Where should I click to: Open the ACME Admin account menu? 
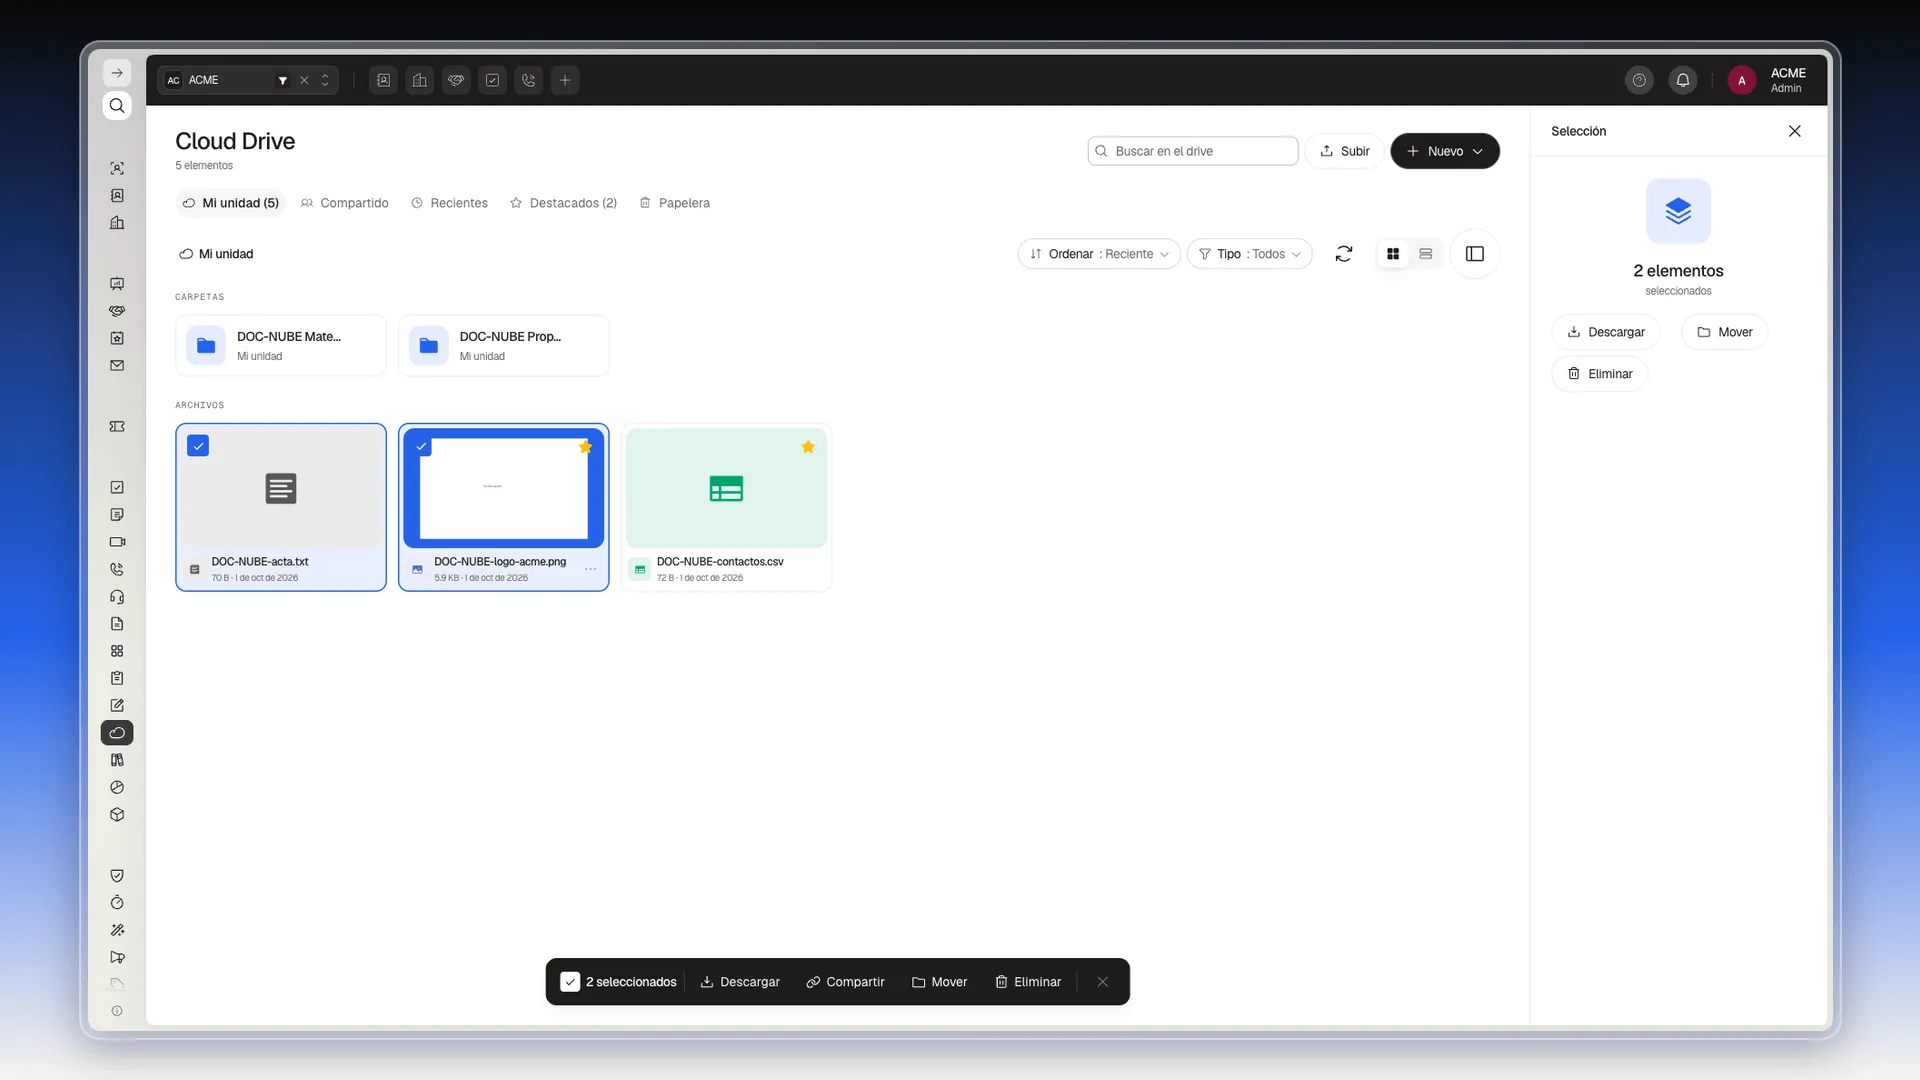point(1768,80)
